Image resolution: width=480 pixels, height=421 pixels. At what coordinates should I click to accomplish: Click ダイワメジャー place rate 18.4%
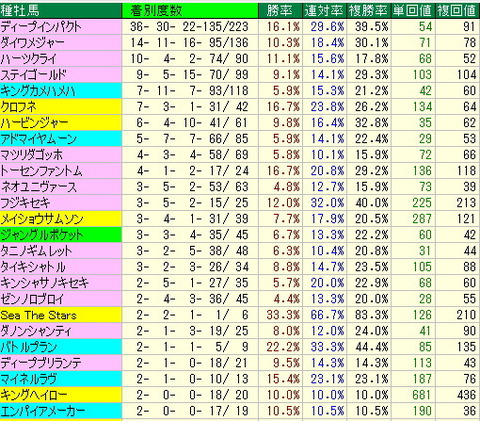(327, 43)
